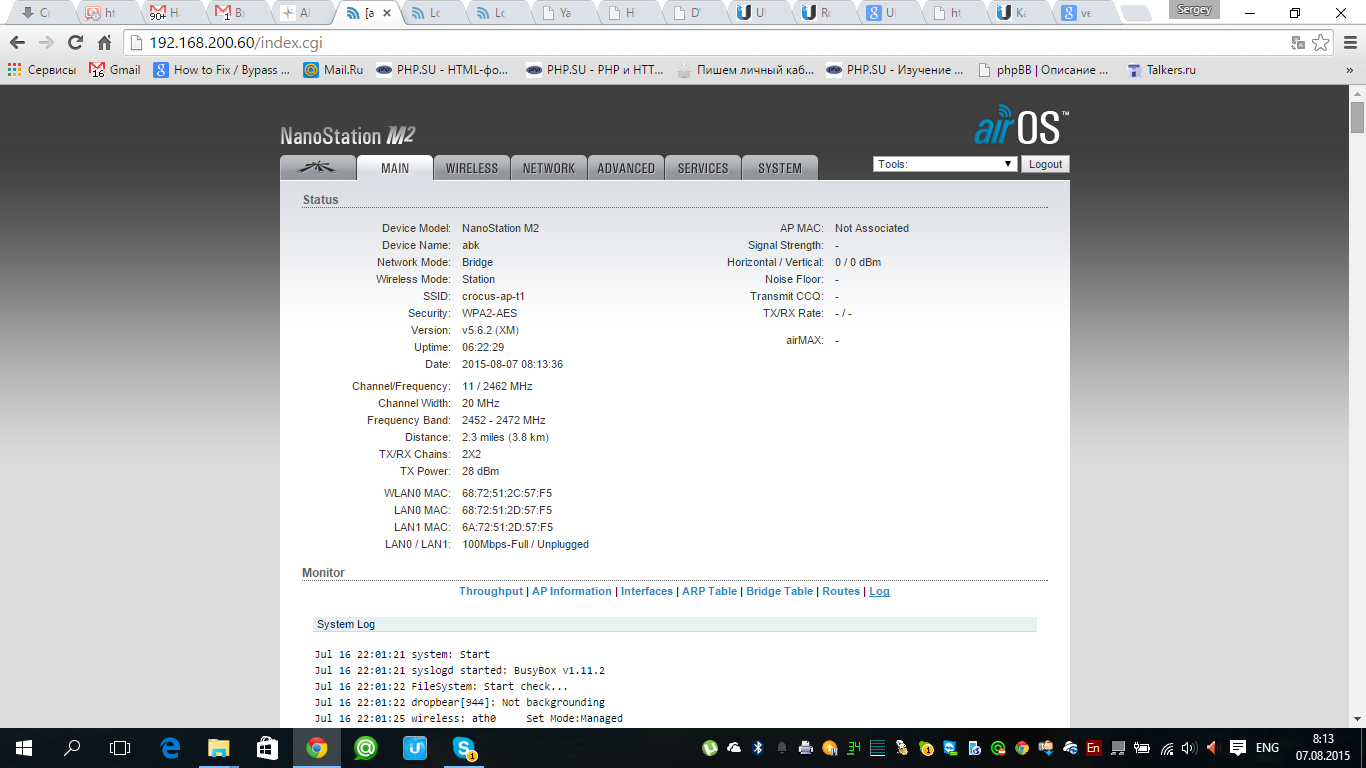
Task: Open the Windows Start menu
Action: point(24,747)
